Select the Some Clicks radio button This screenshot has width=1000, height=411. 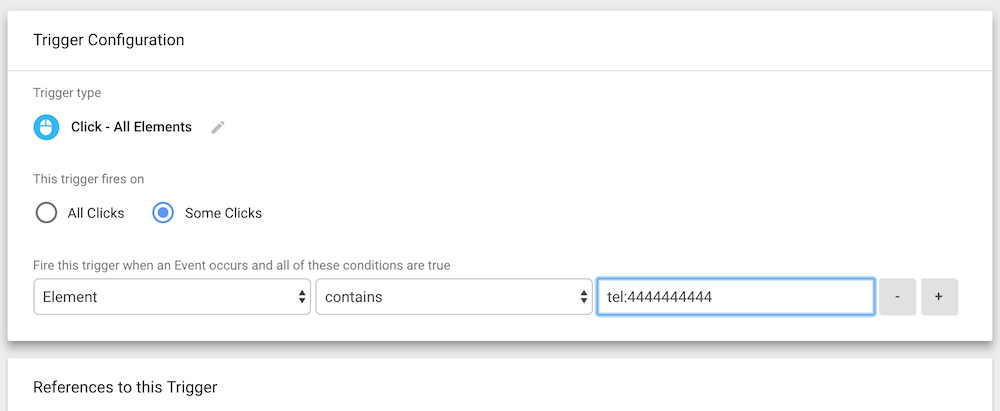click(x=163, y=213)
